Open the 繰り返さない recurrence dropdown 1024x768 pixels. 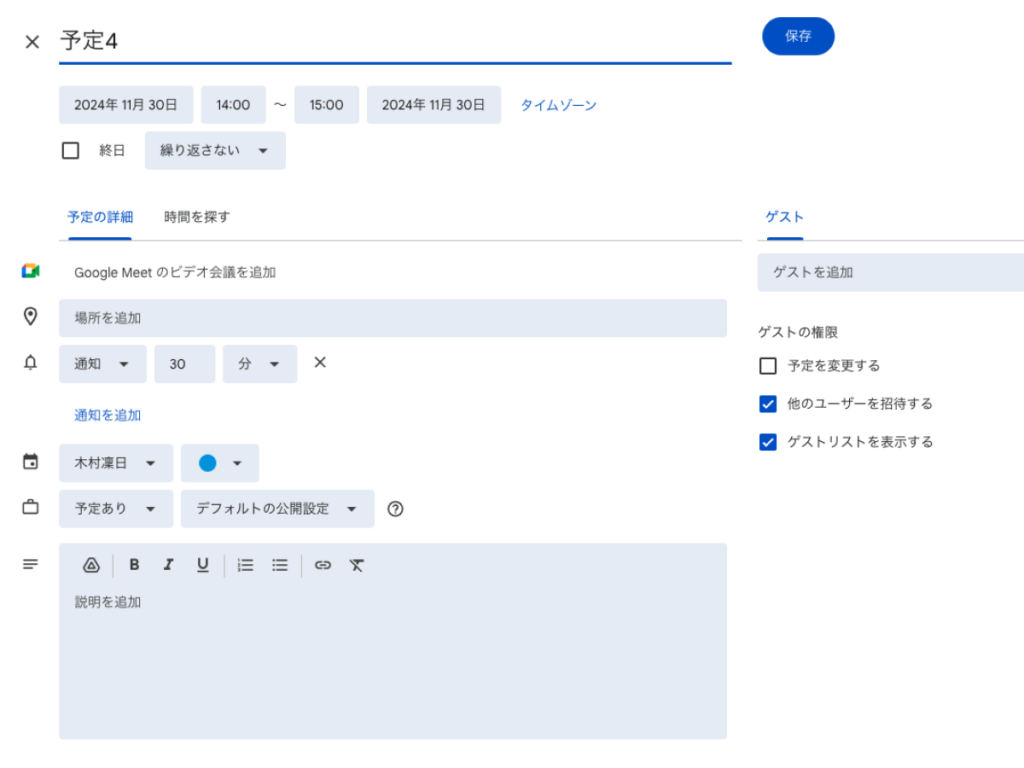(x=214, y=150)
